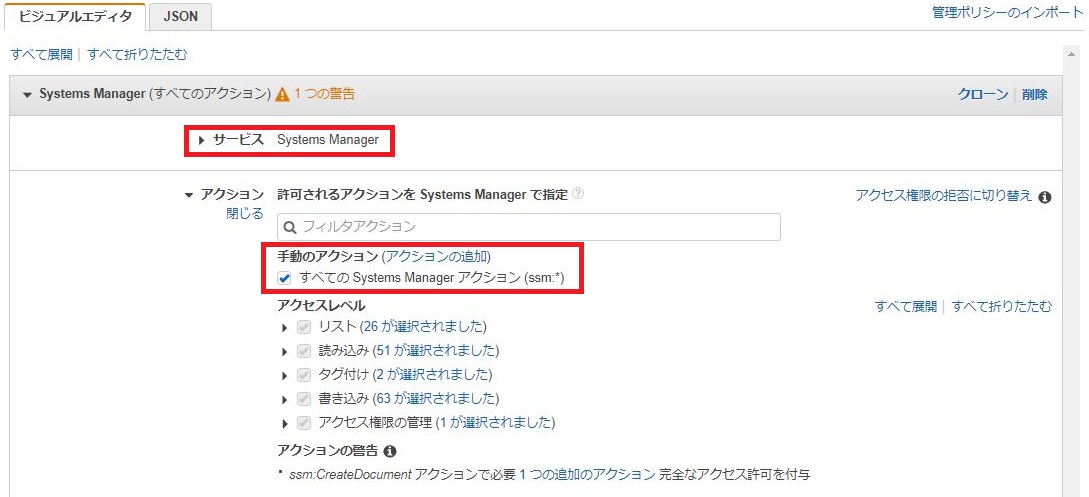This screenshot has width=1089, height=497.
Task: Click the 削除 link
Action: [1035, 94]
